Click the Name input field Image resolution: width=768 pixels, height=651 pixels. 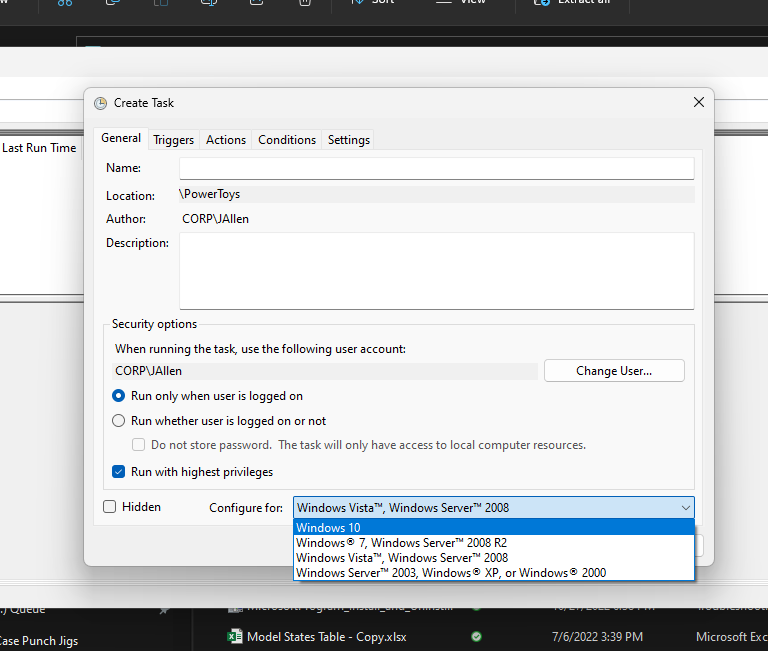click(436, 168)
